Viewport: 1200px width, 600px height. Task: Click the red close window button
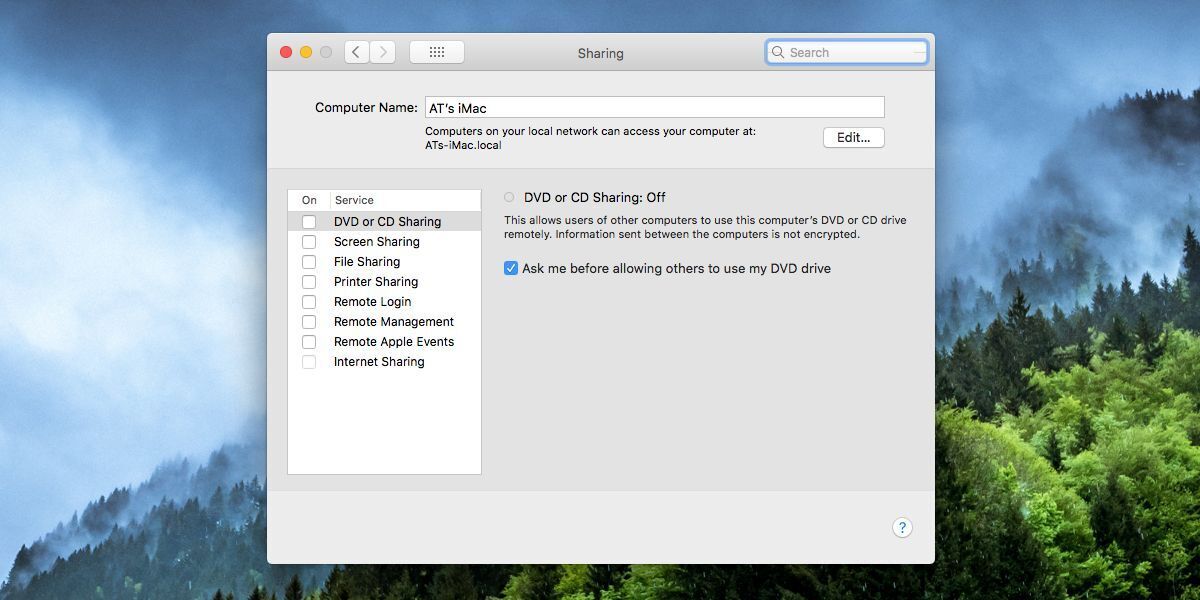coord(286,52)
